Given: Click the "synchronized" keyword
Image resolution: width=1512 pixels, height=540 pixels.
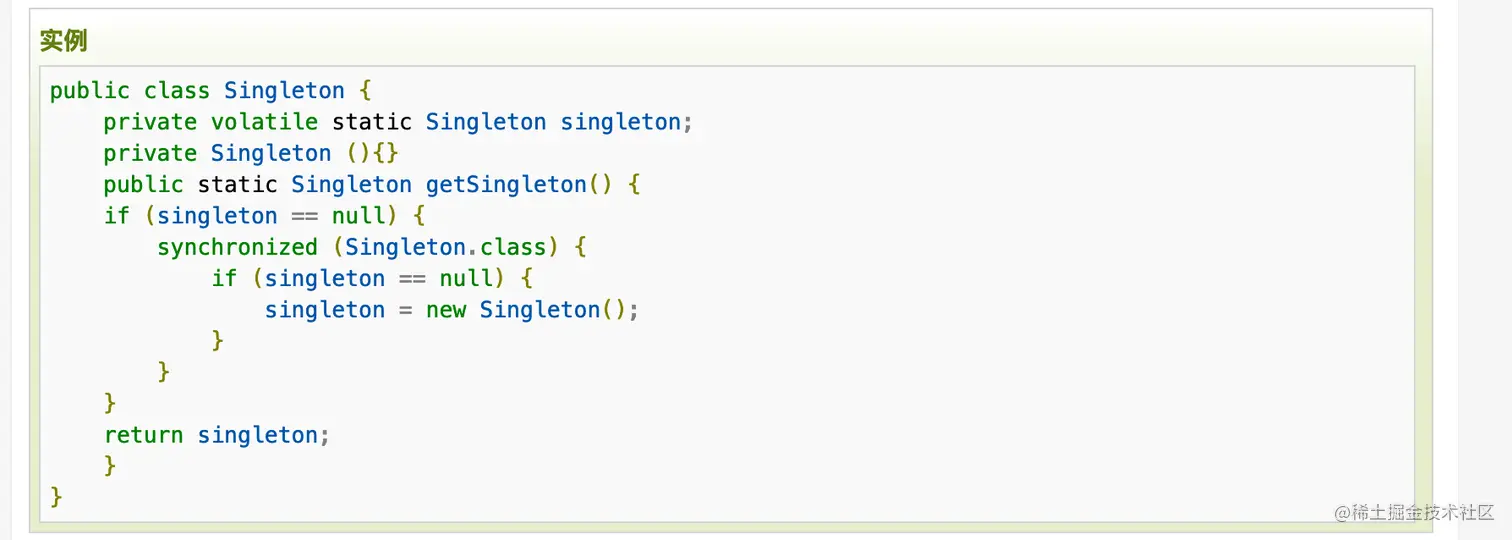Looking at the screenshot, I should click(237, 247).
